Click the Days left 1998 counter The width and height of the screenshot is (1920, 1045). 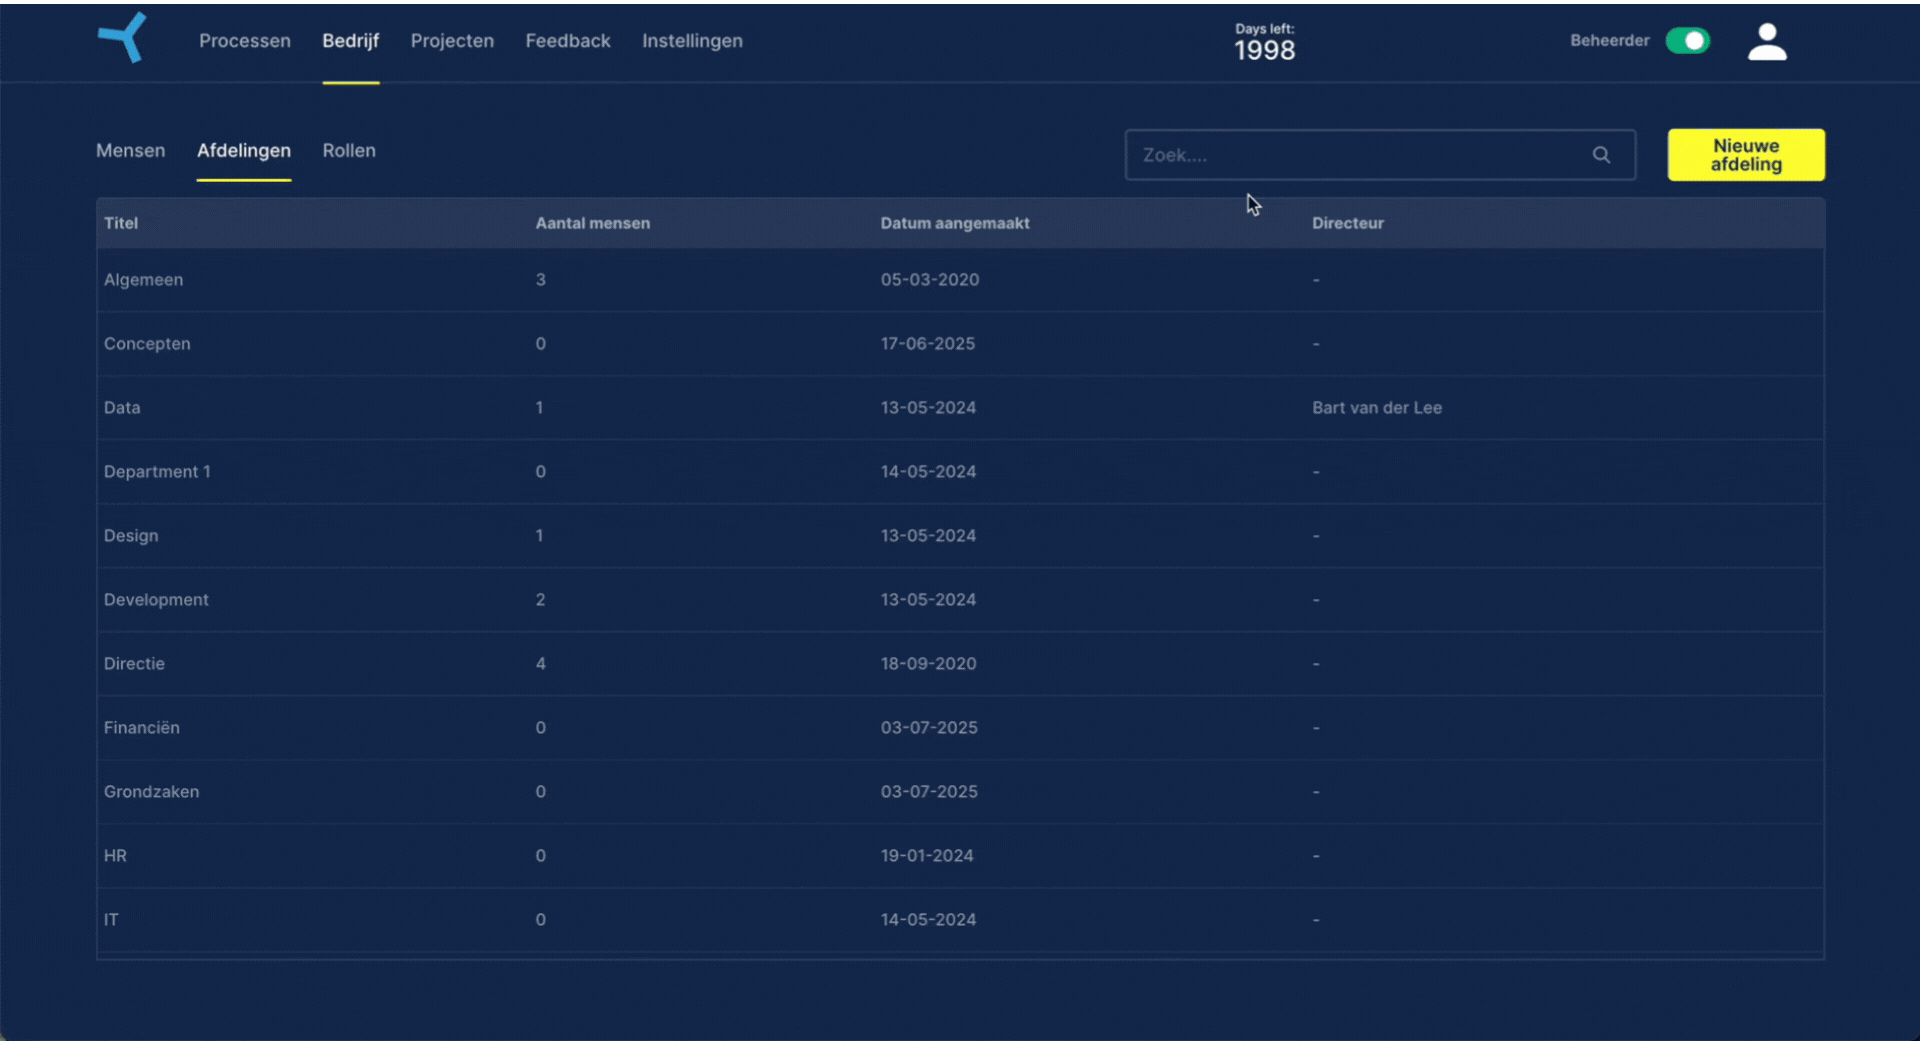[x=1264, y=43]
